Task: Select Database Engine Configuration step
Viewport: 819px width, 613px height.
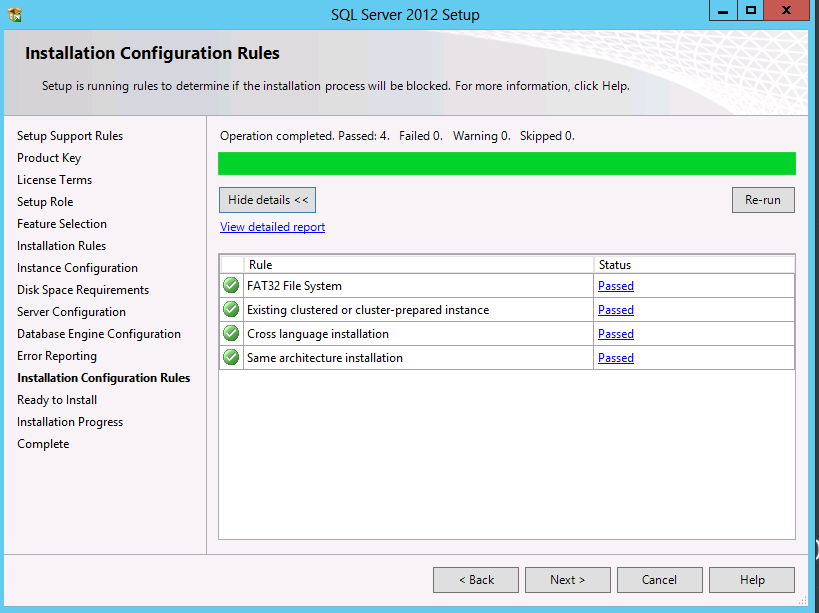Action: [99, 334]
